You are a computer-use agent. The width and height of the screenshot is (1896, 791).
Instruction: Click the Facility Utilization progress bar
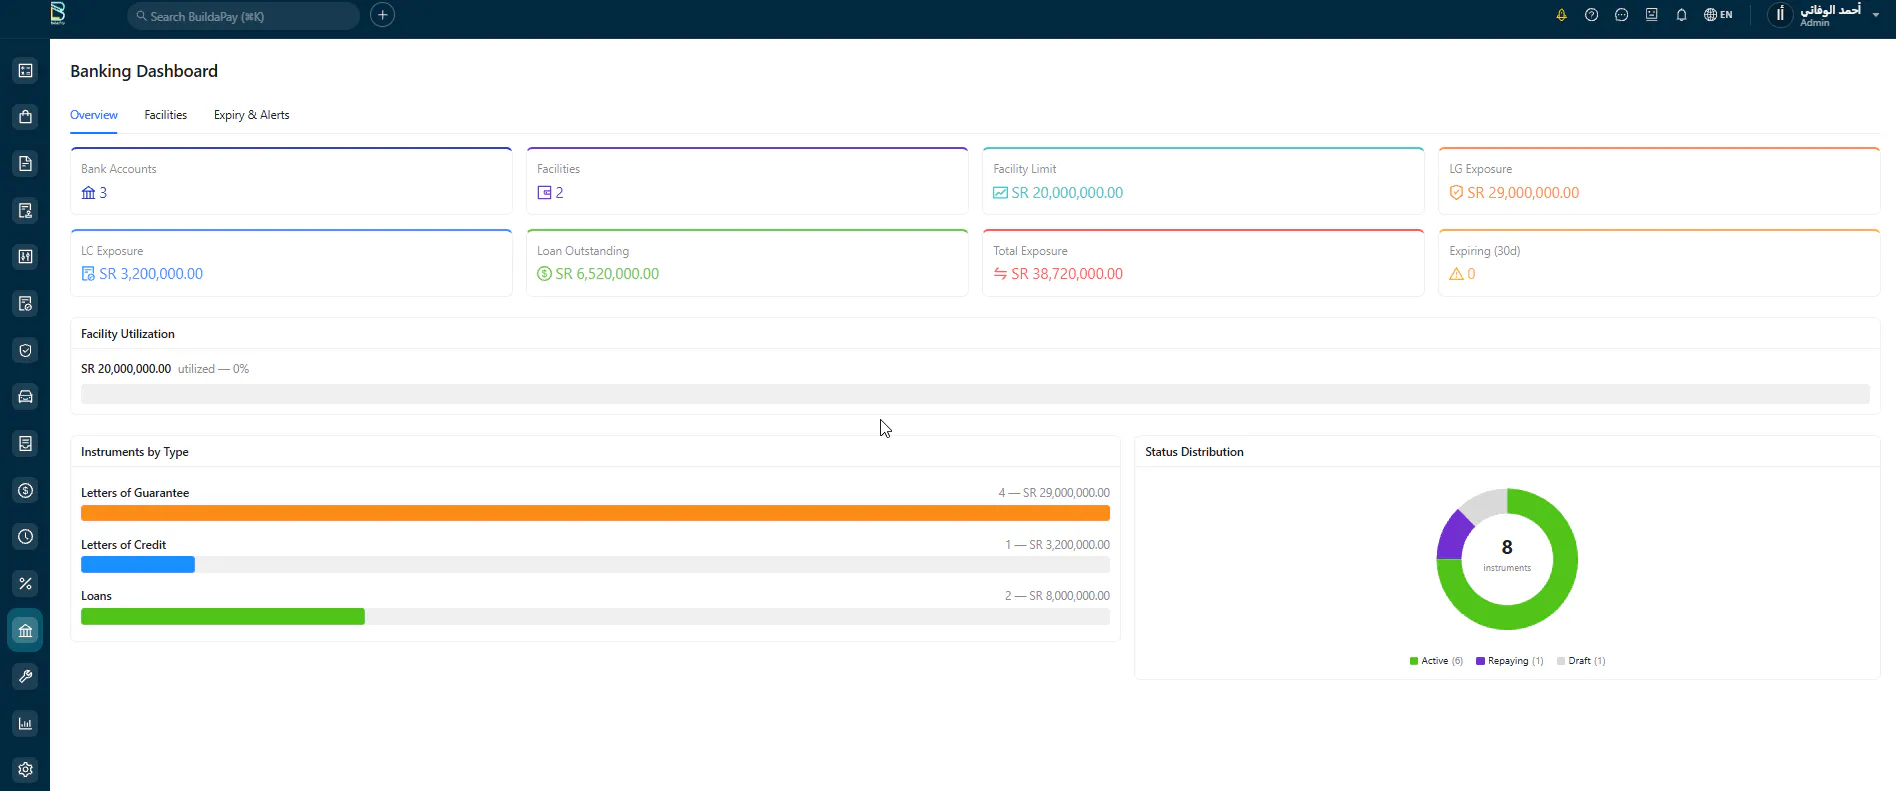click(x=975, y=394)
